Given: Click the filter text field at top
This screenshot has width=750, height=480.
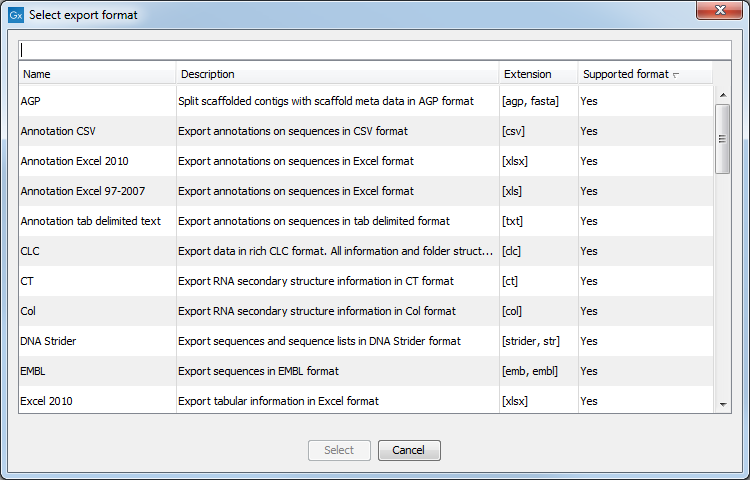Looking at the screenshot, I should pyautogui.click(x=374, y=50).
